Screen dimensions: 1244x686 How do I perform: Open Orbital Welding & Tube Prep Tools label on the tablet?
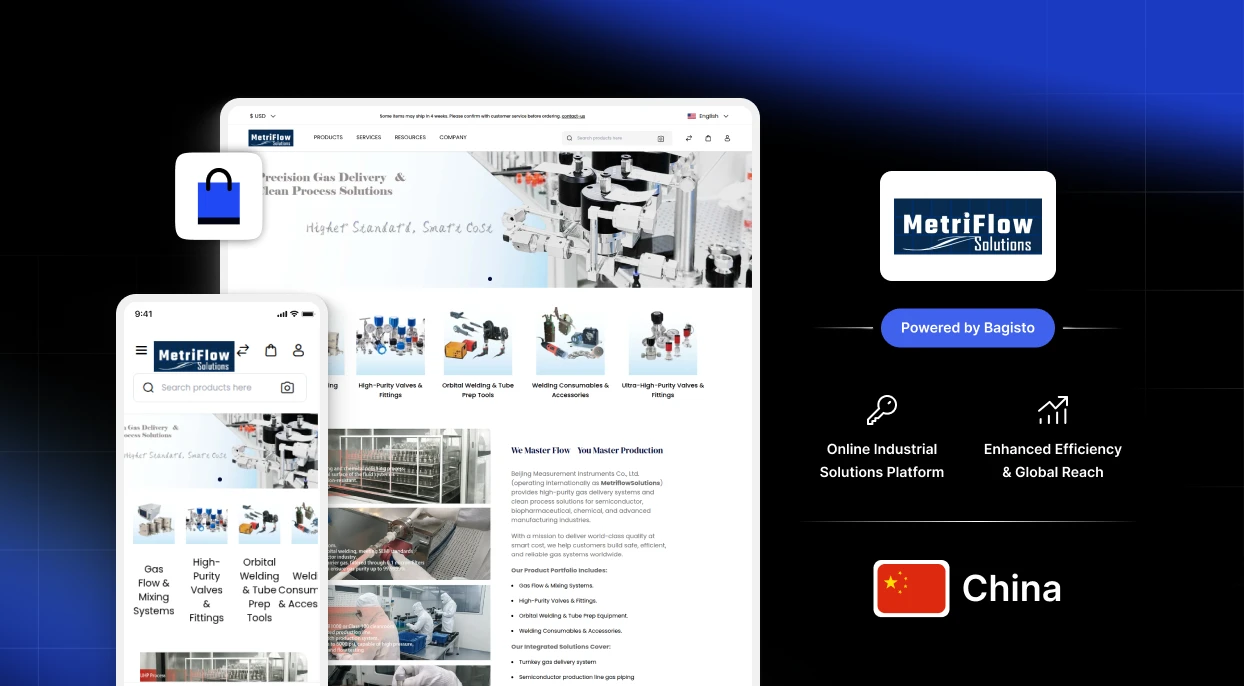click(x=478, y=390)
